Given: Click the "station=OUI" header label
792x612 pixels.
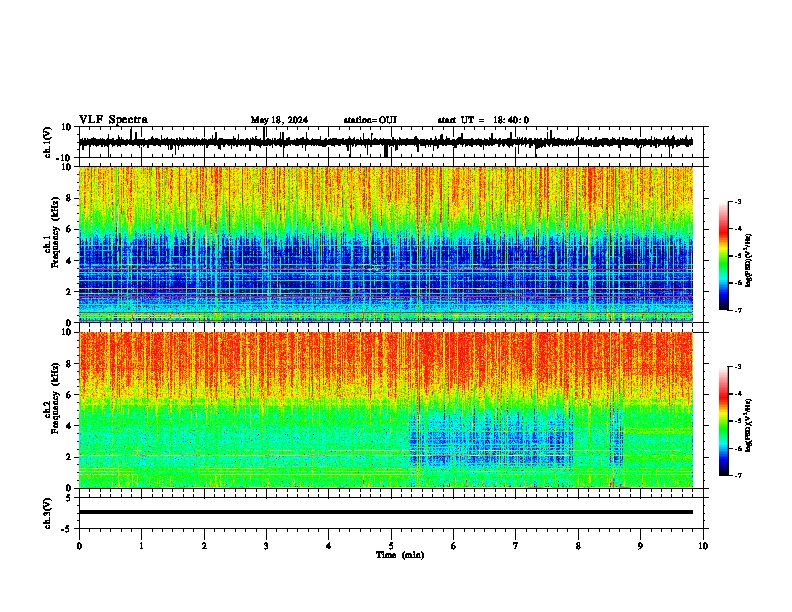Looking at the screenshot, I should click(x=370, y=120).
